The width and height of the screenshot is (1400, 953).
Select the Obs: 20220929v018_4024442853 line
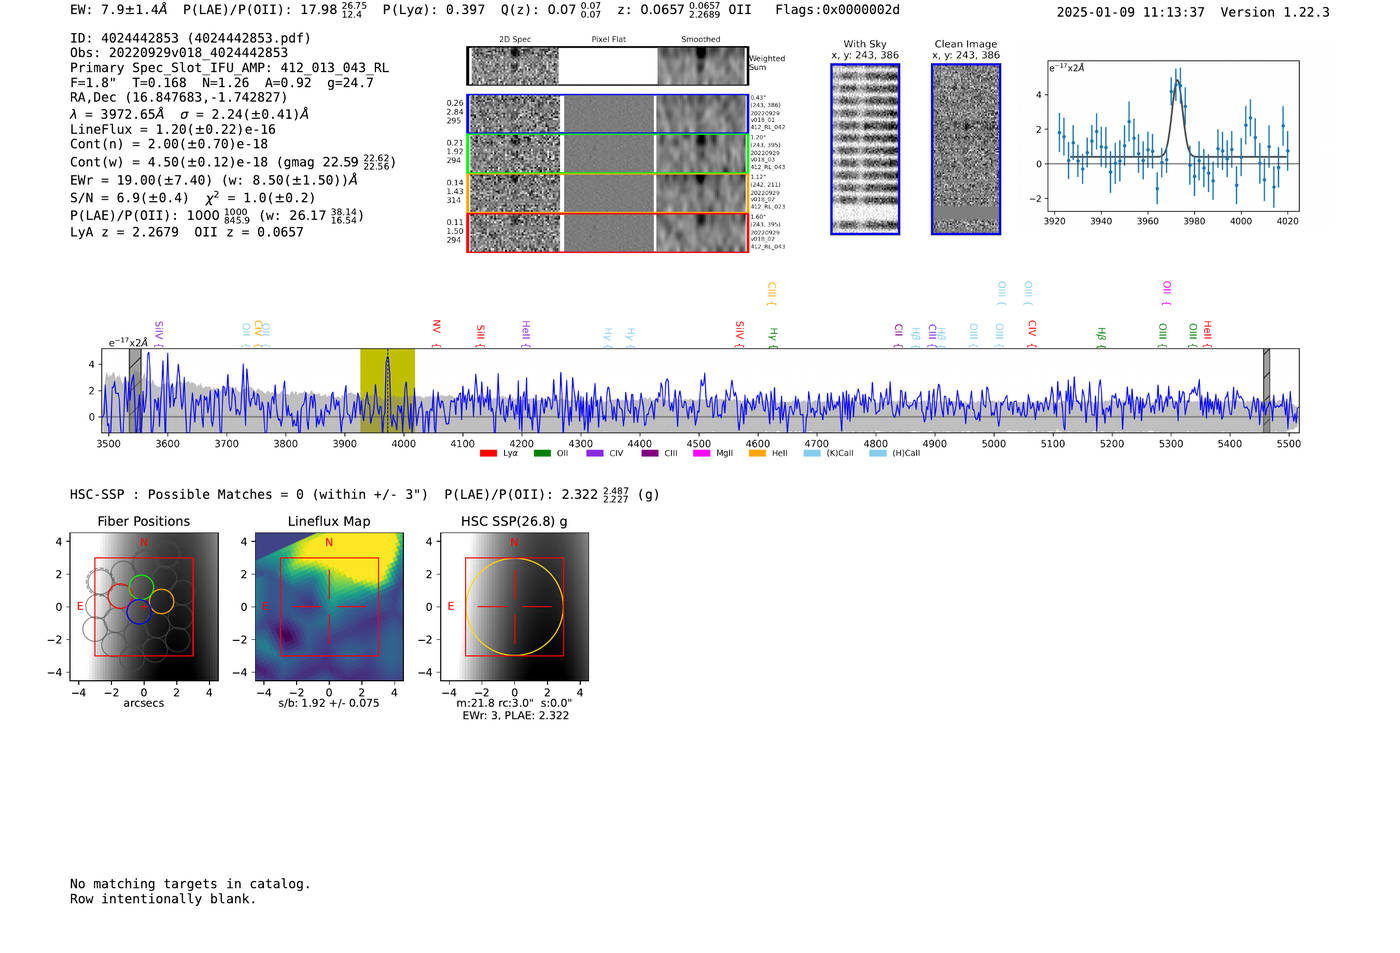179,53
